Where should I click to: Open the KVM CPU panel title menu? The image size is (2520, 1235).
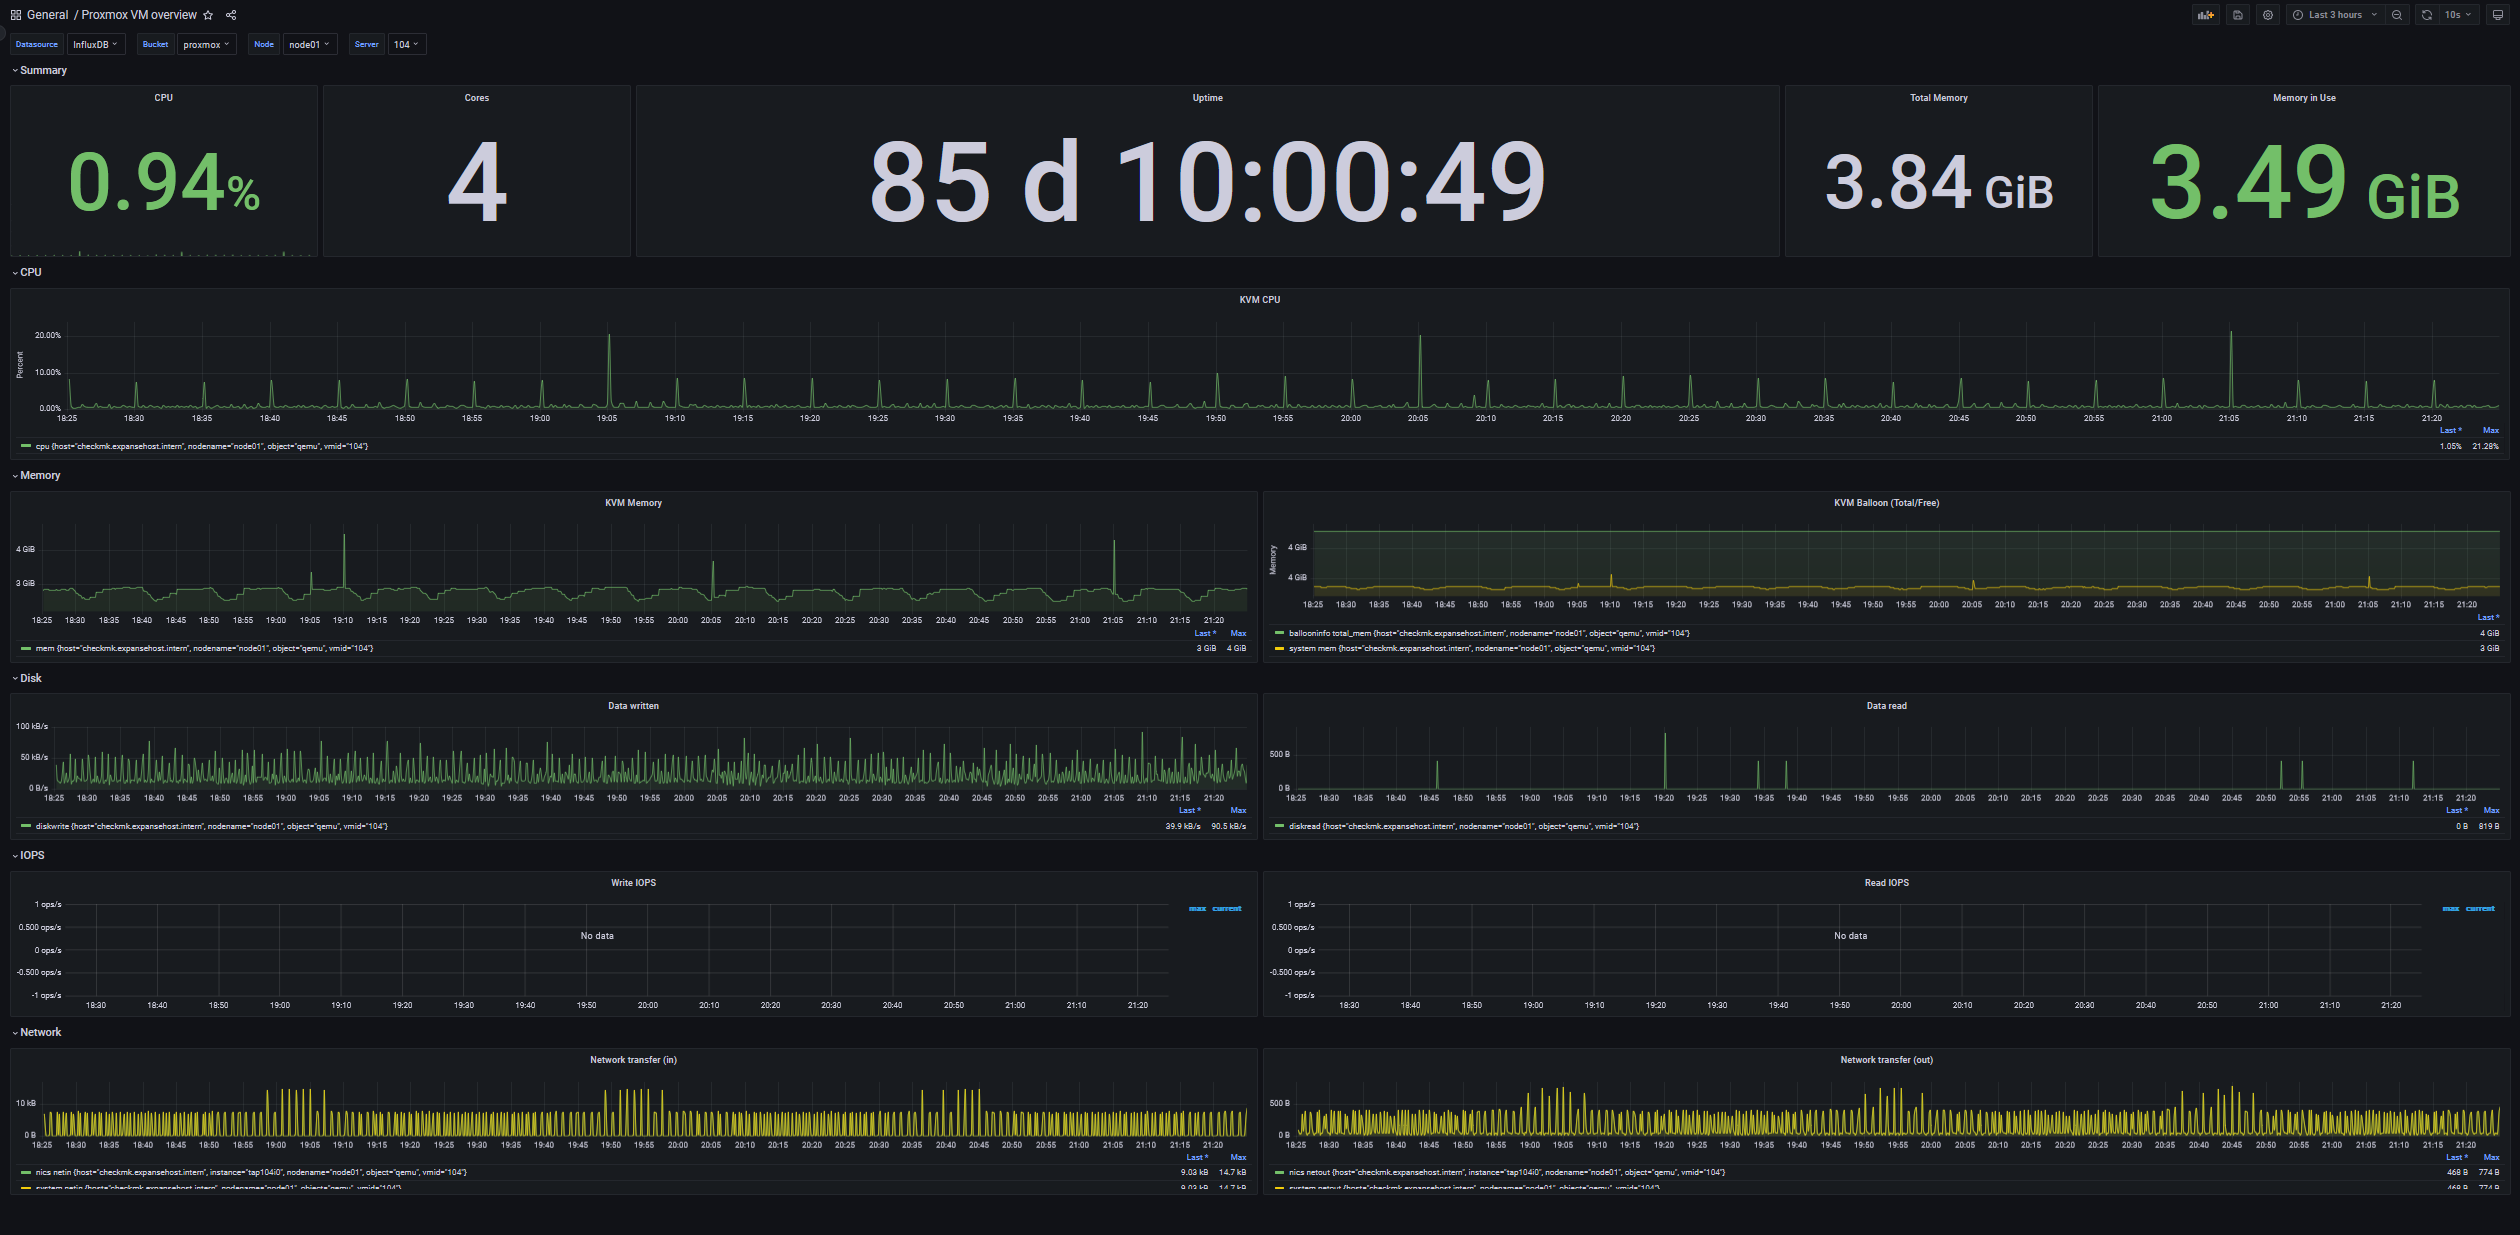[x=1259, y=299]
